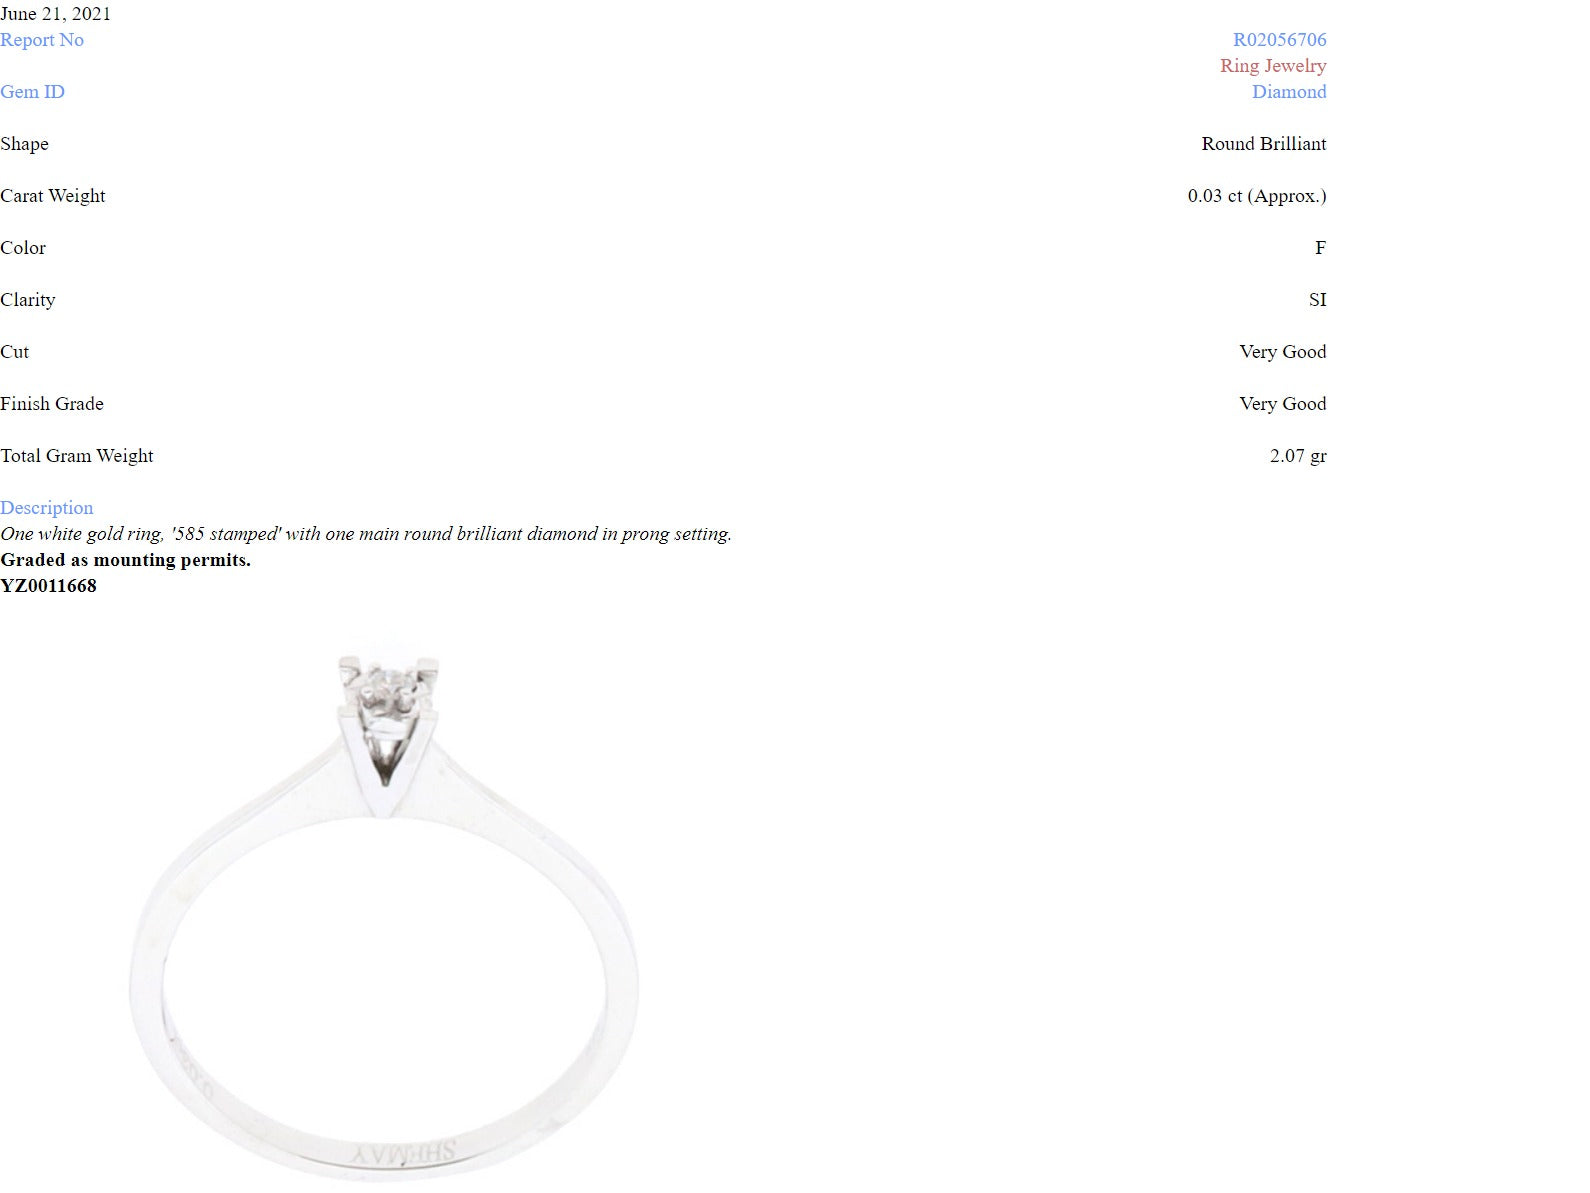Click the Color grade F value
The height and width of the screenshot is (1193, 1590).
click(x=1320, y=248)
